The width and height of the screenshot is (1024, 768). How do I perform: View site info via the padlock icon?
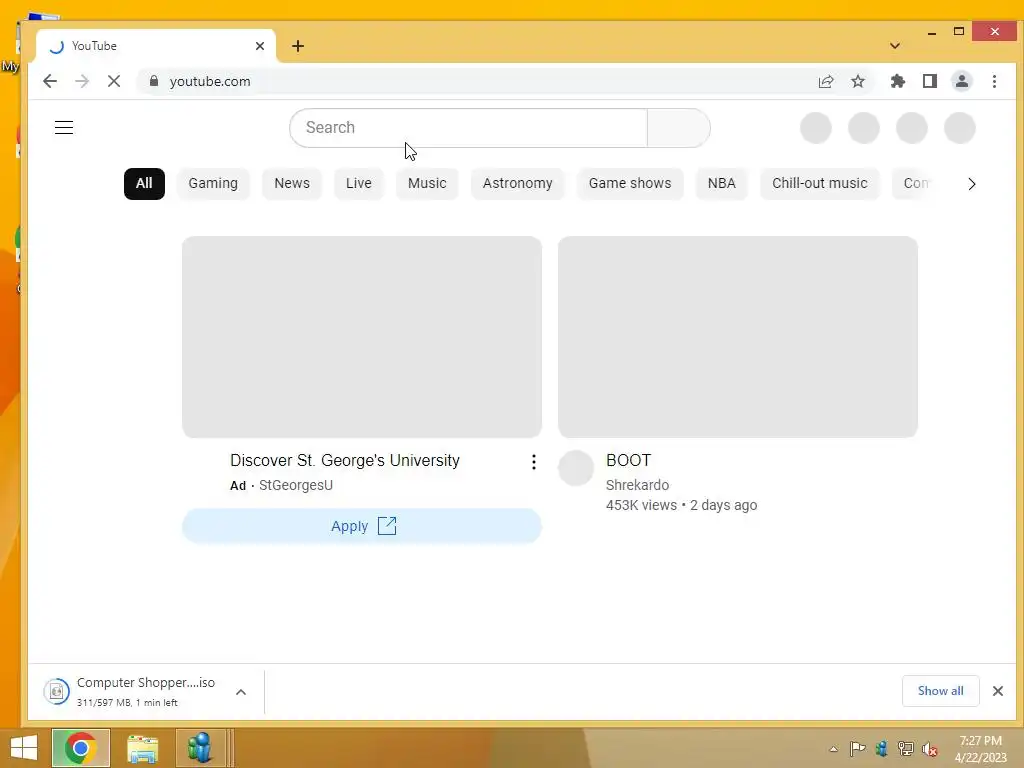[x=153, y=81]
